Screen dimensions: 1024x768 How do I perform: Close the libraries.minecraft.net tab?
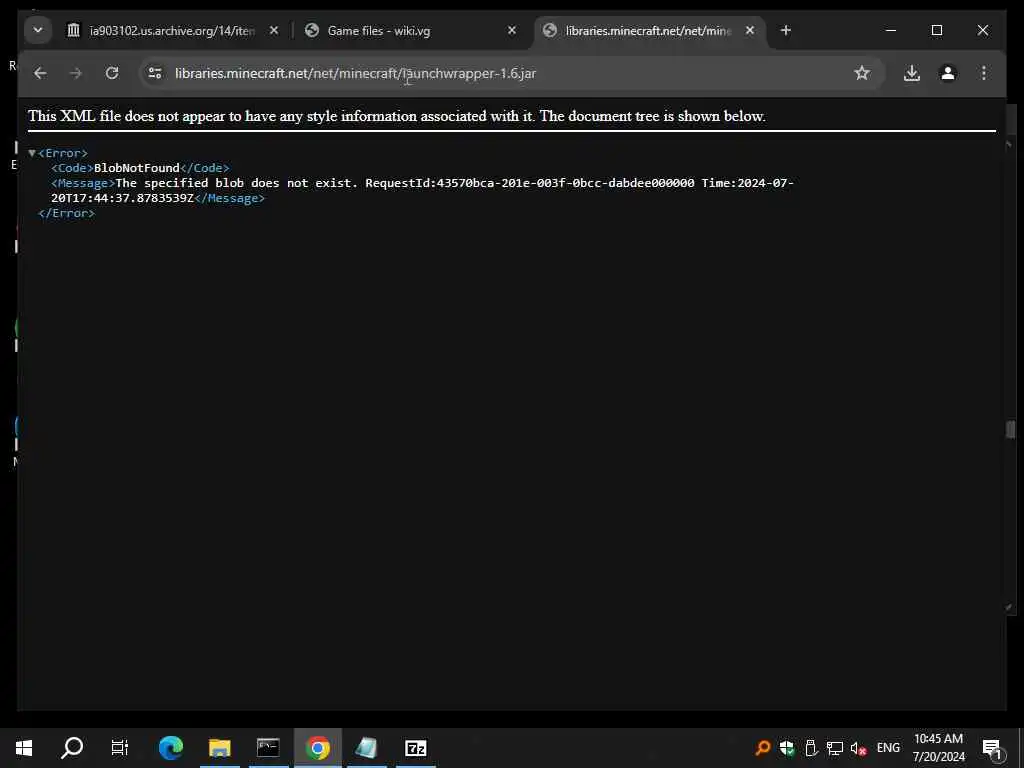(x=750, y=31)
